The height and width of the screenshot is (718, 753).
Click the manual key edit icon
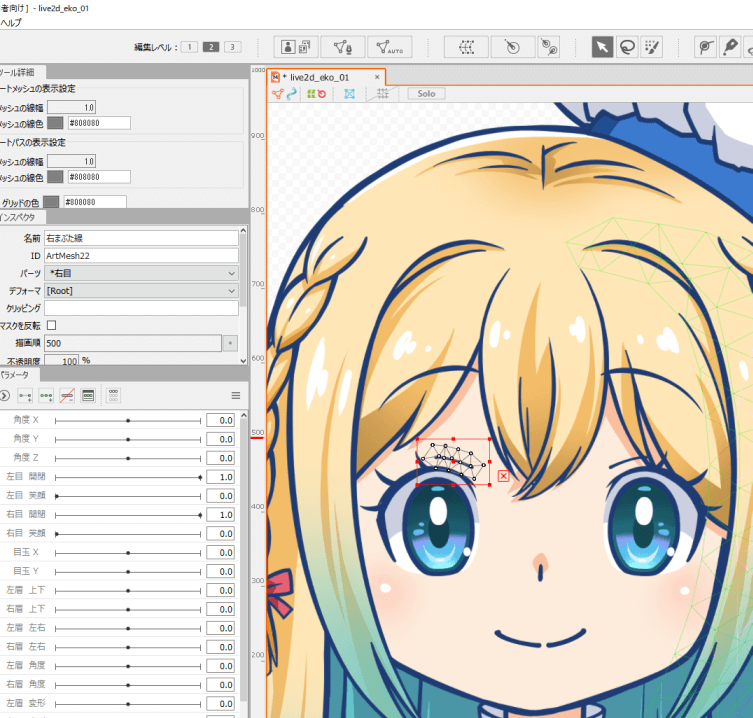[88, 396]
